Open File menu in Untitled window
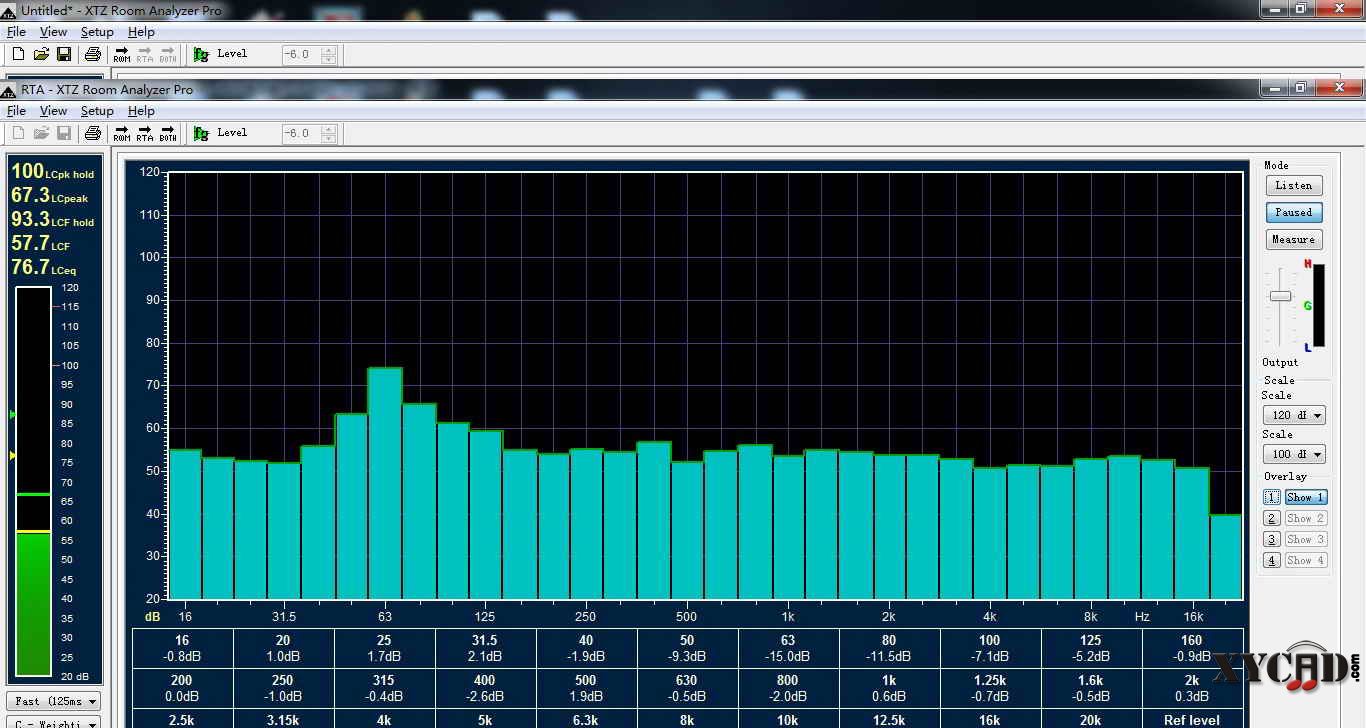The height and width of the screenshot is (728, 1366). pos(16,32)
